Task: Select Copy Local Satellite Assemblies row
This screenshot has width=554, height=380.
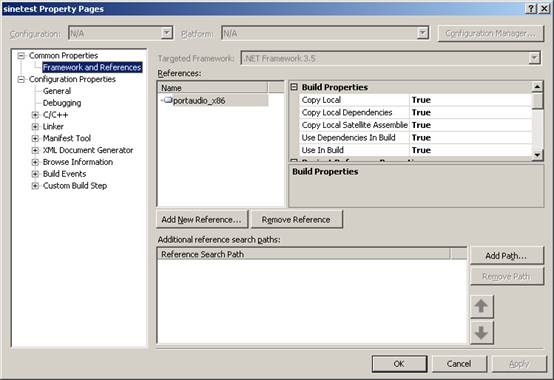Action: (x=416, y=125)
